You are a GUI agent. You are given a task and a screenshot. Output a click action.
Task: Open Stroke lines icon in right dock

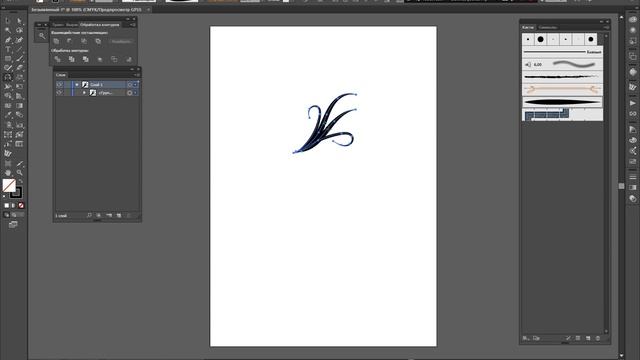point(633,177)
